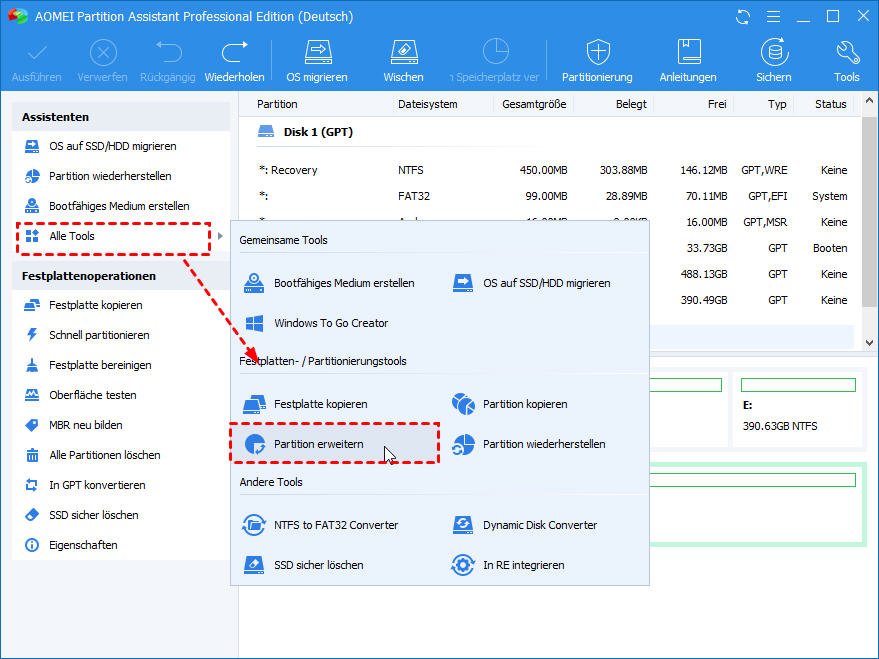Click scroll down arrow of partition list
Image resolution: width=879 pixels, height=659 pixels.
coord(869,342)
